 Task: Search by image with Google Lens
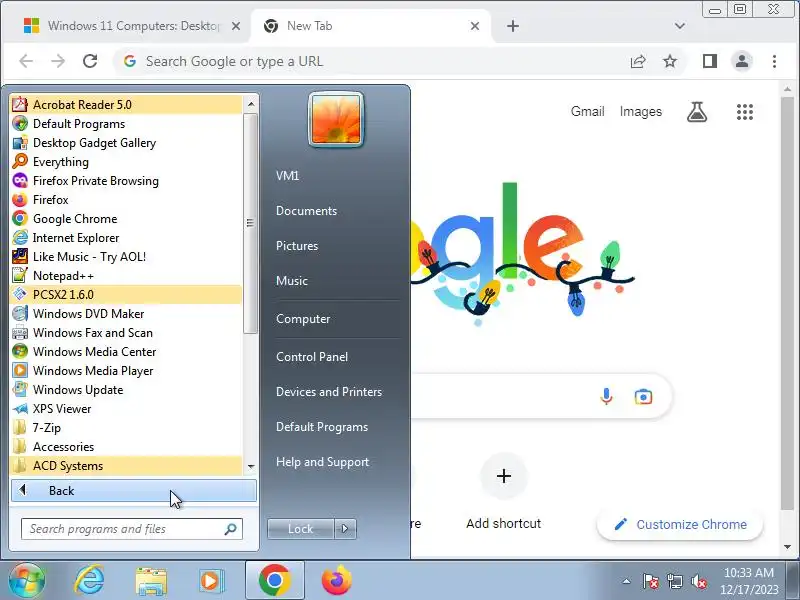click(643, 396)
